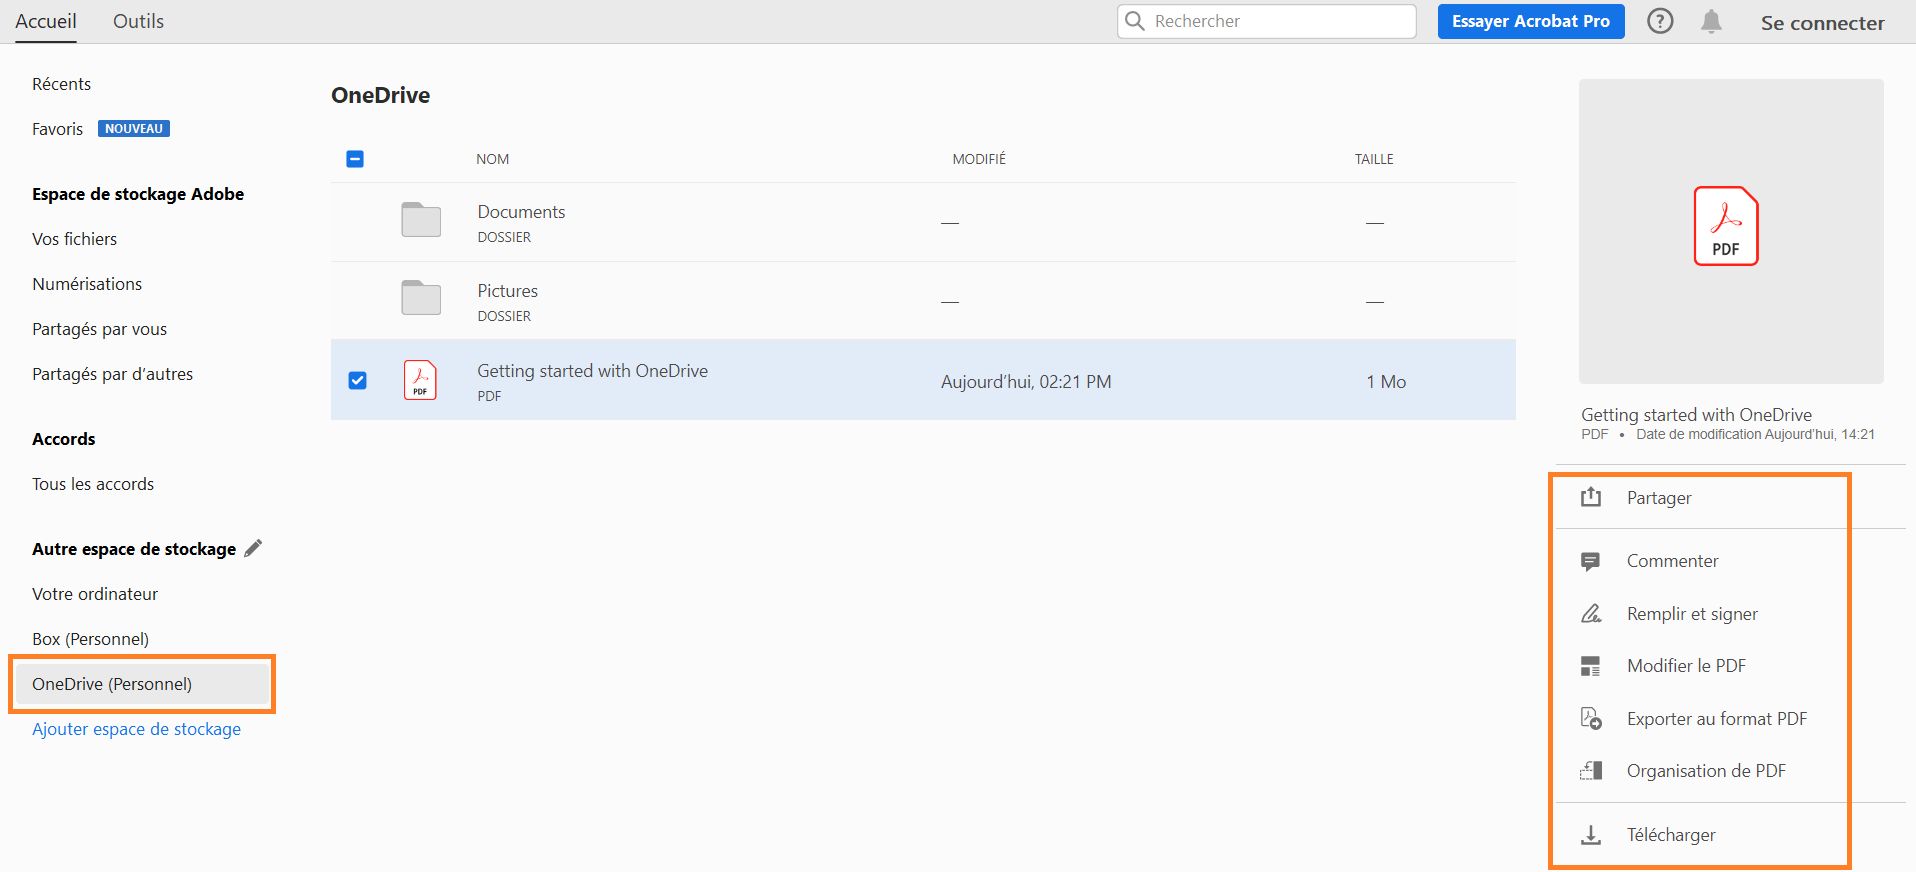1916x872 pixels.
Task: Click the search magnifier icon
Action: (x=1134, y=21)
